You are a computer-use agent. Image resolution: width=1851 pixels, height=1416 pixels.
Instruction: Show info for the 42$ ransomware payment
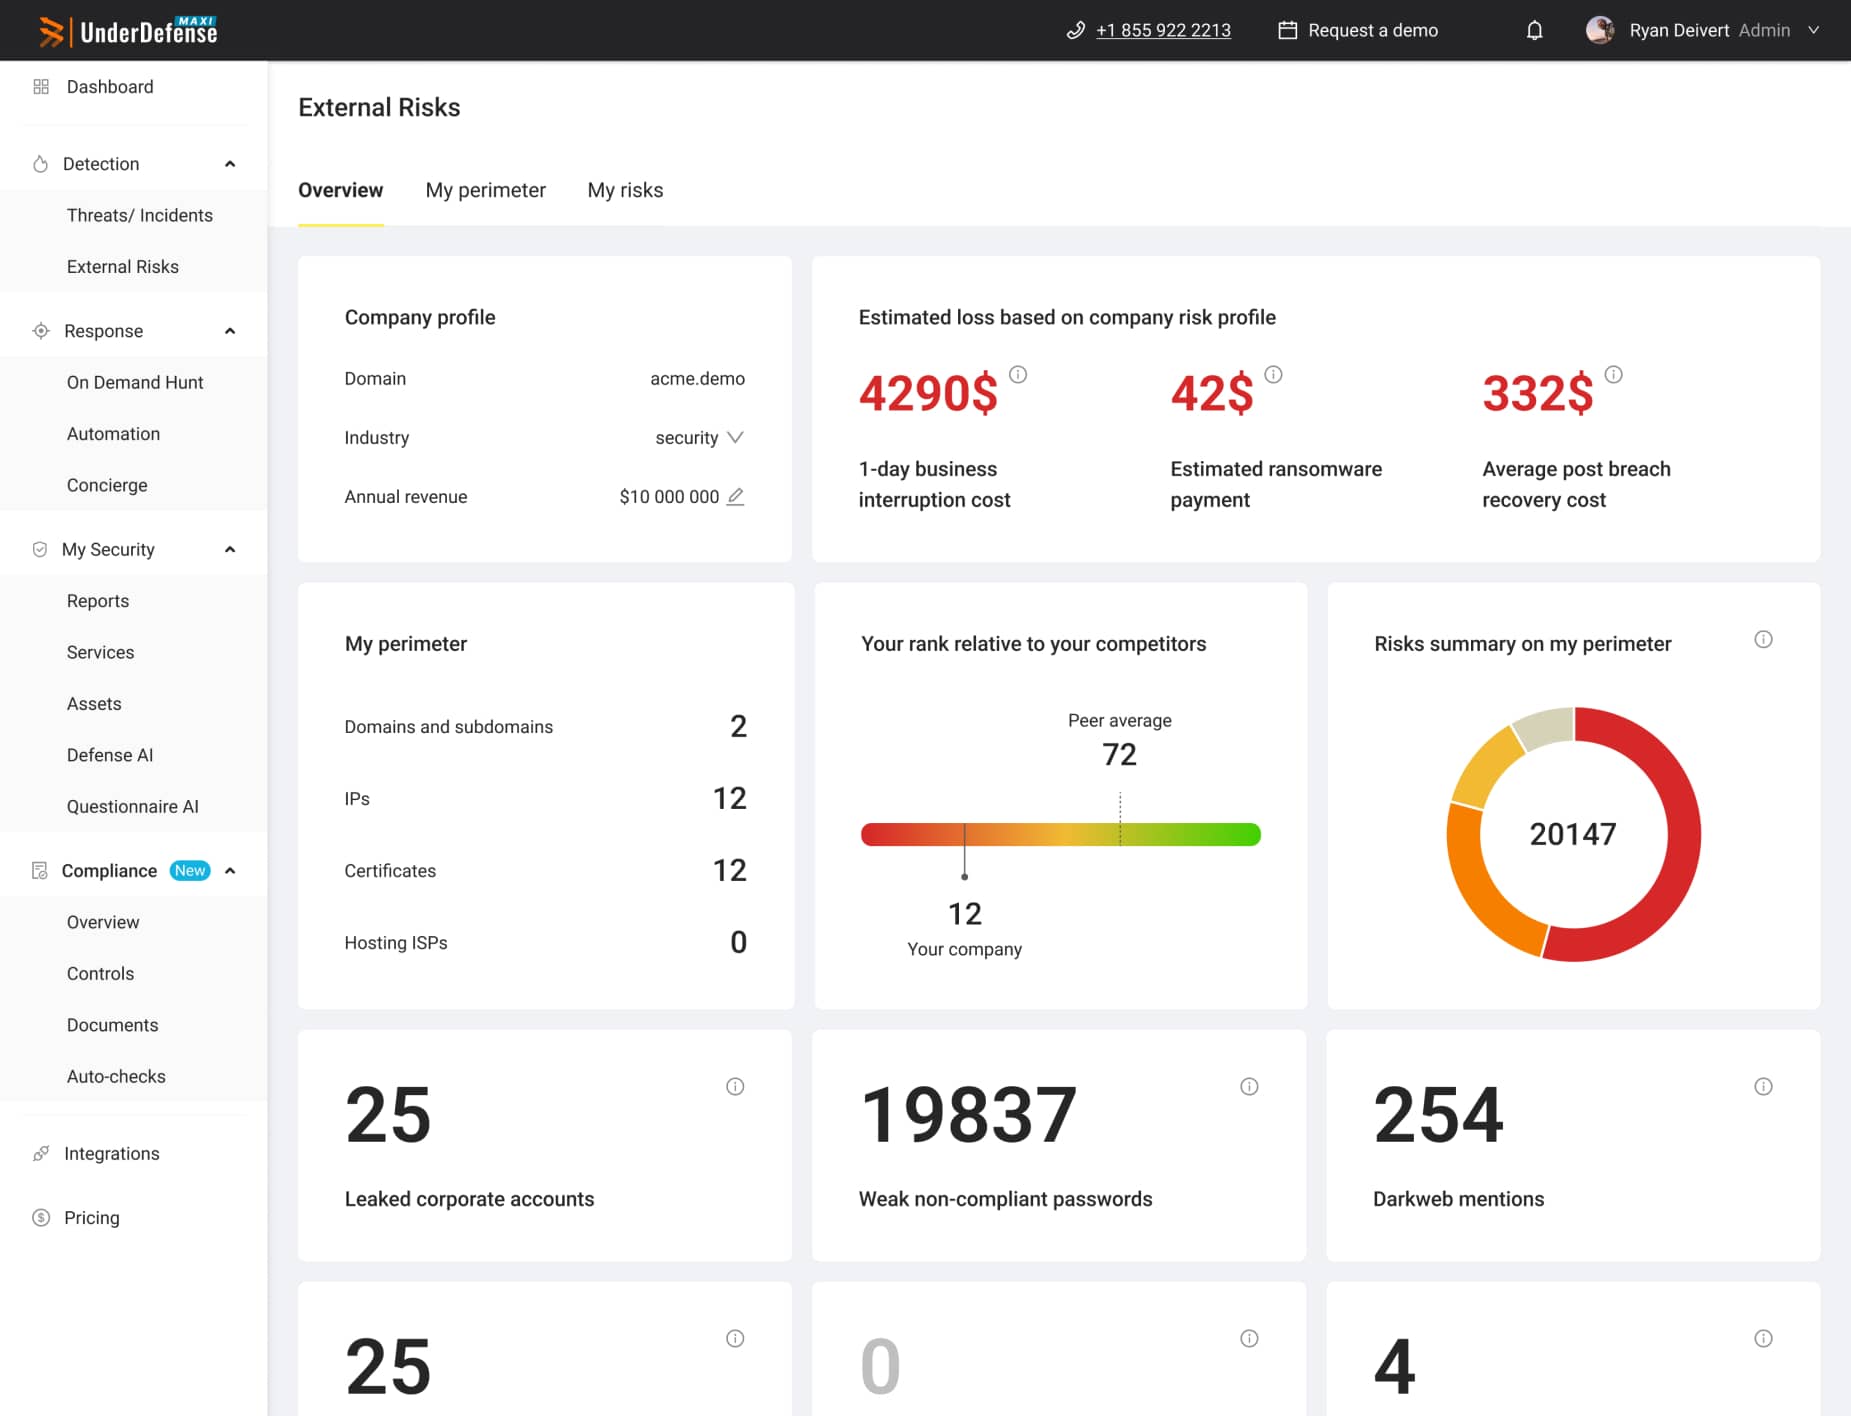1273,374
